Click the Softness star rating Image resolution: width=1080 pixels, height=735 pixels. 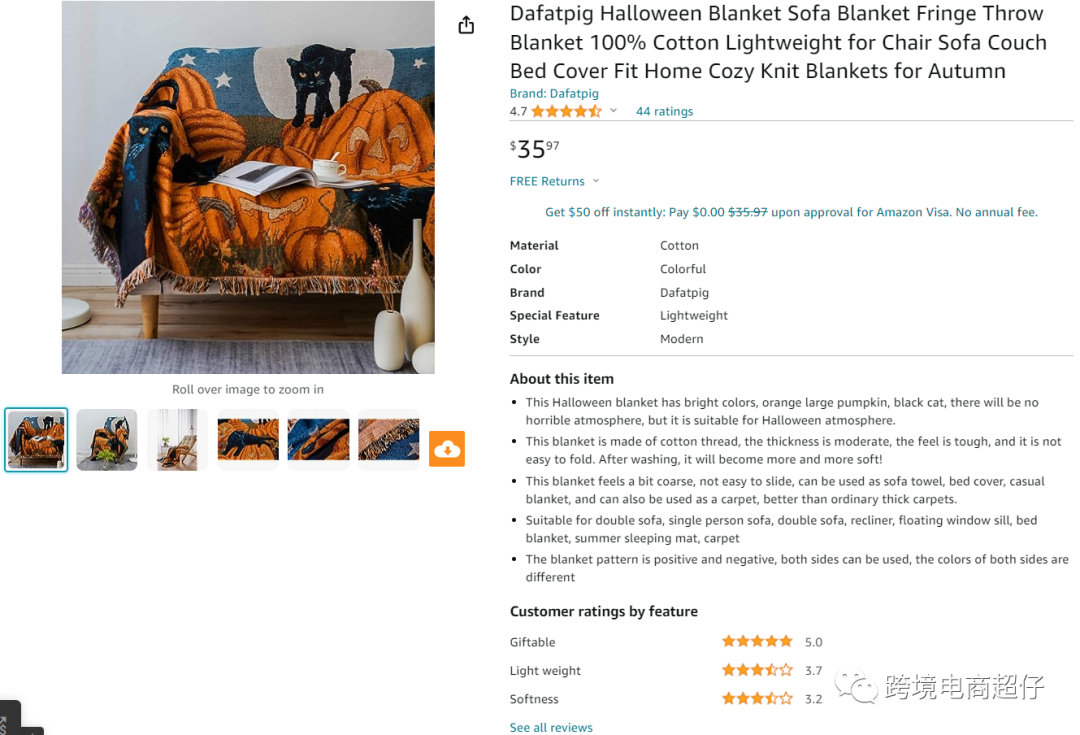click(757, 698)
